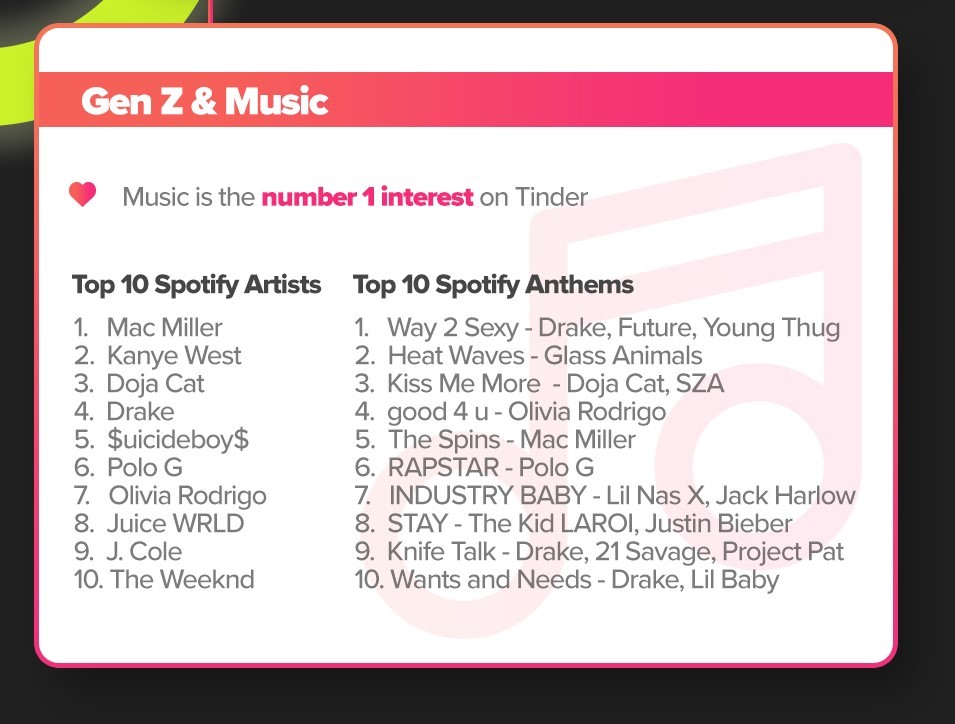The height and width of the screenshot is (724, 955).
Task: Click the 'Top 10 Spotify Artists' heading
Action: pos(197,284)
